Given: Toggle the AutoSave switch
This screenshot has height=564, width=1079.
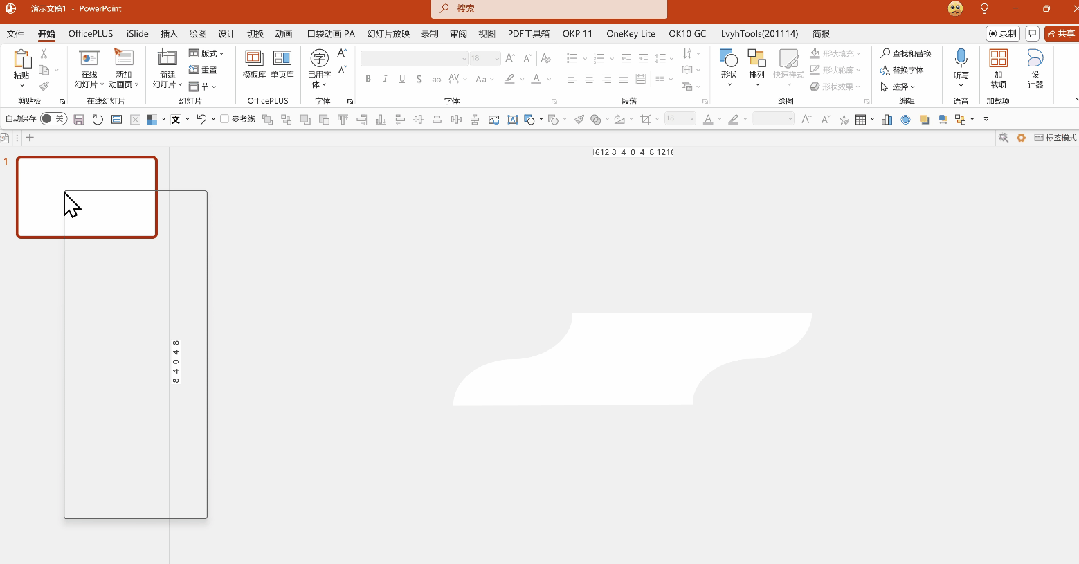Looking at the screenshot, I should tap(52, 119).
